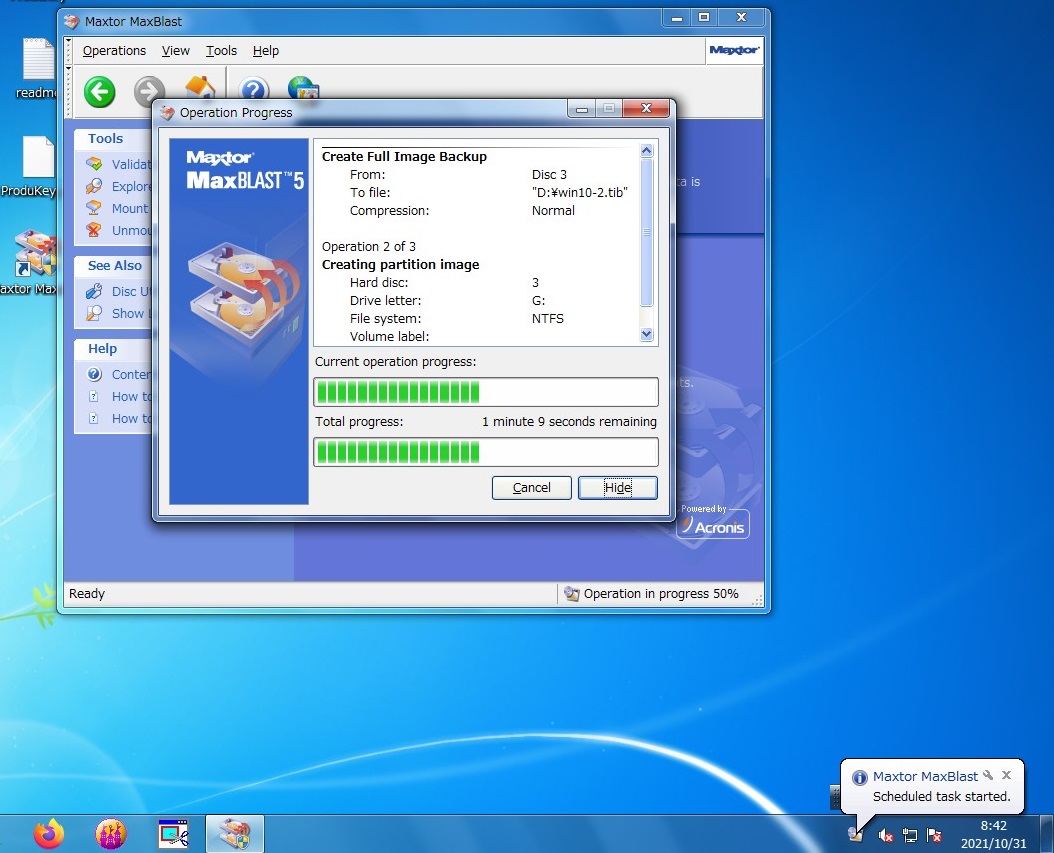
Task: Click the globe web toolbar icon
Action: [x=303, y=87]
